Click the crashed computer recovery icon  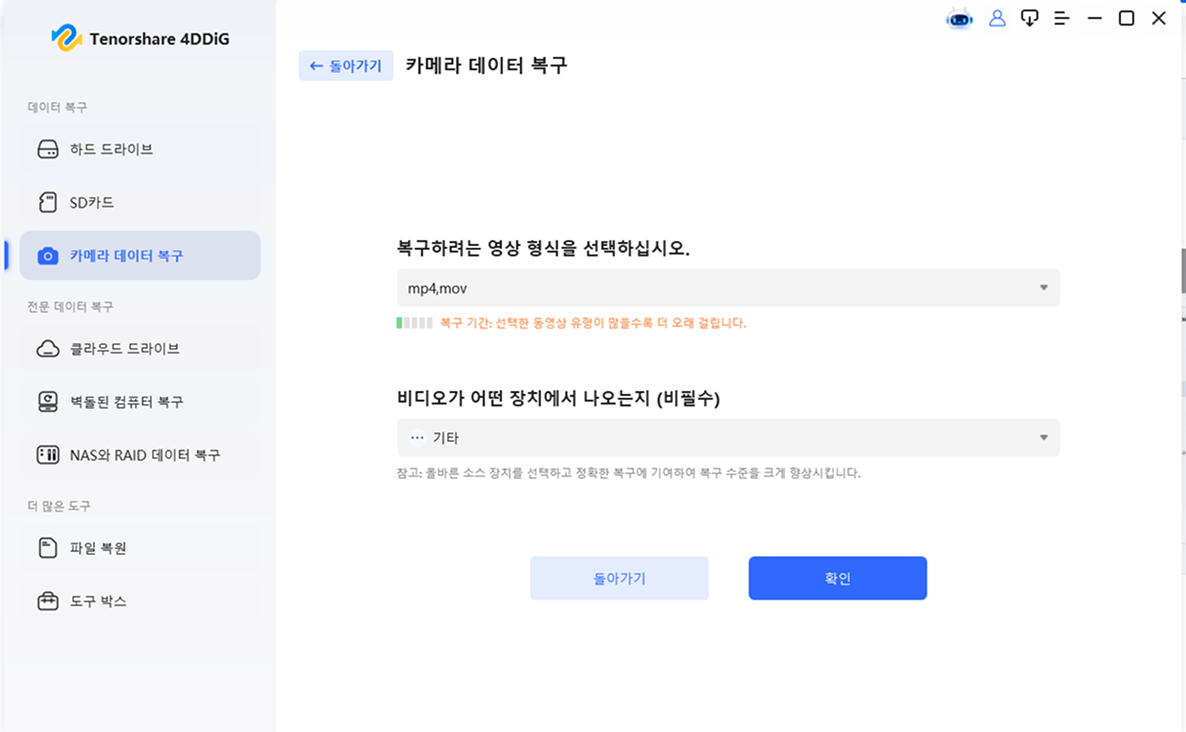tap(48, 402)
